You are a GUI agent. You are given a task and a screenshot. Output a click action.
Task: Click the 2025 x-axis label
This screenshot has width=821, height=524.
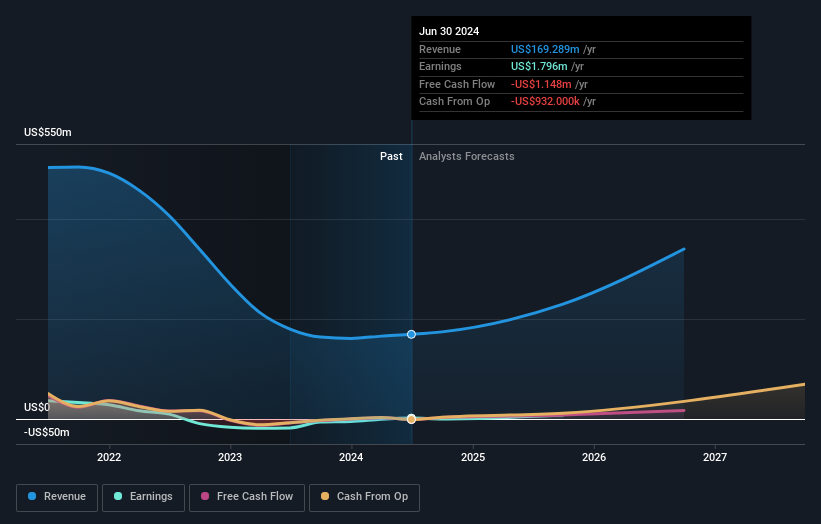(473, 457)
